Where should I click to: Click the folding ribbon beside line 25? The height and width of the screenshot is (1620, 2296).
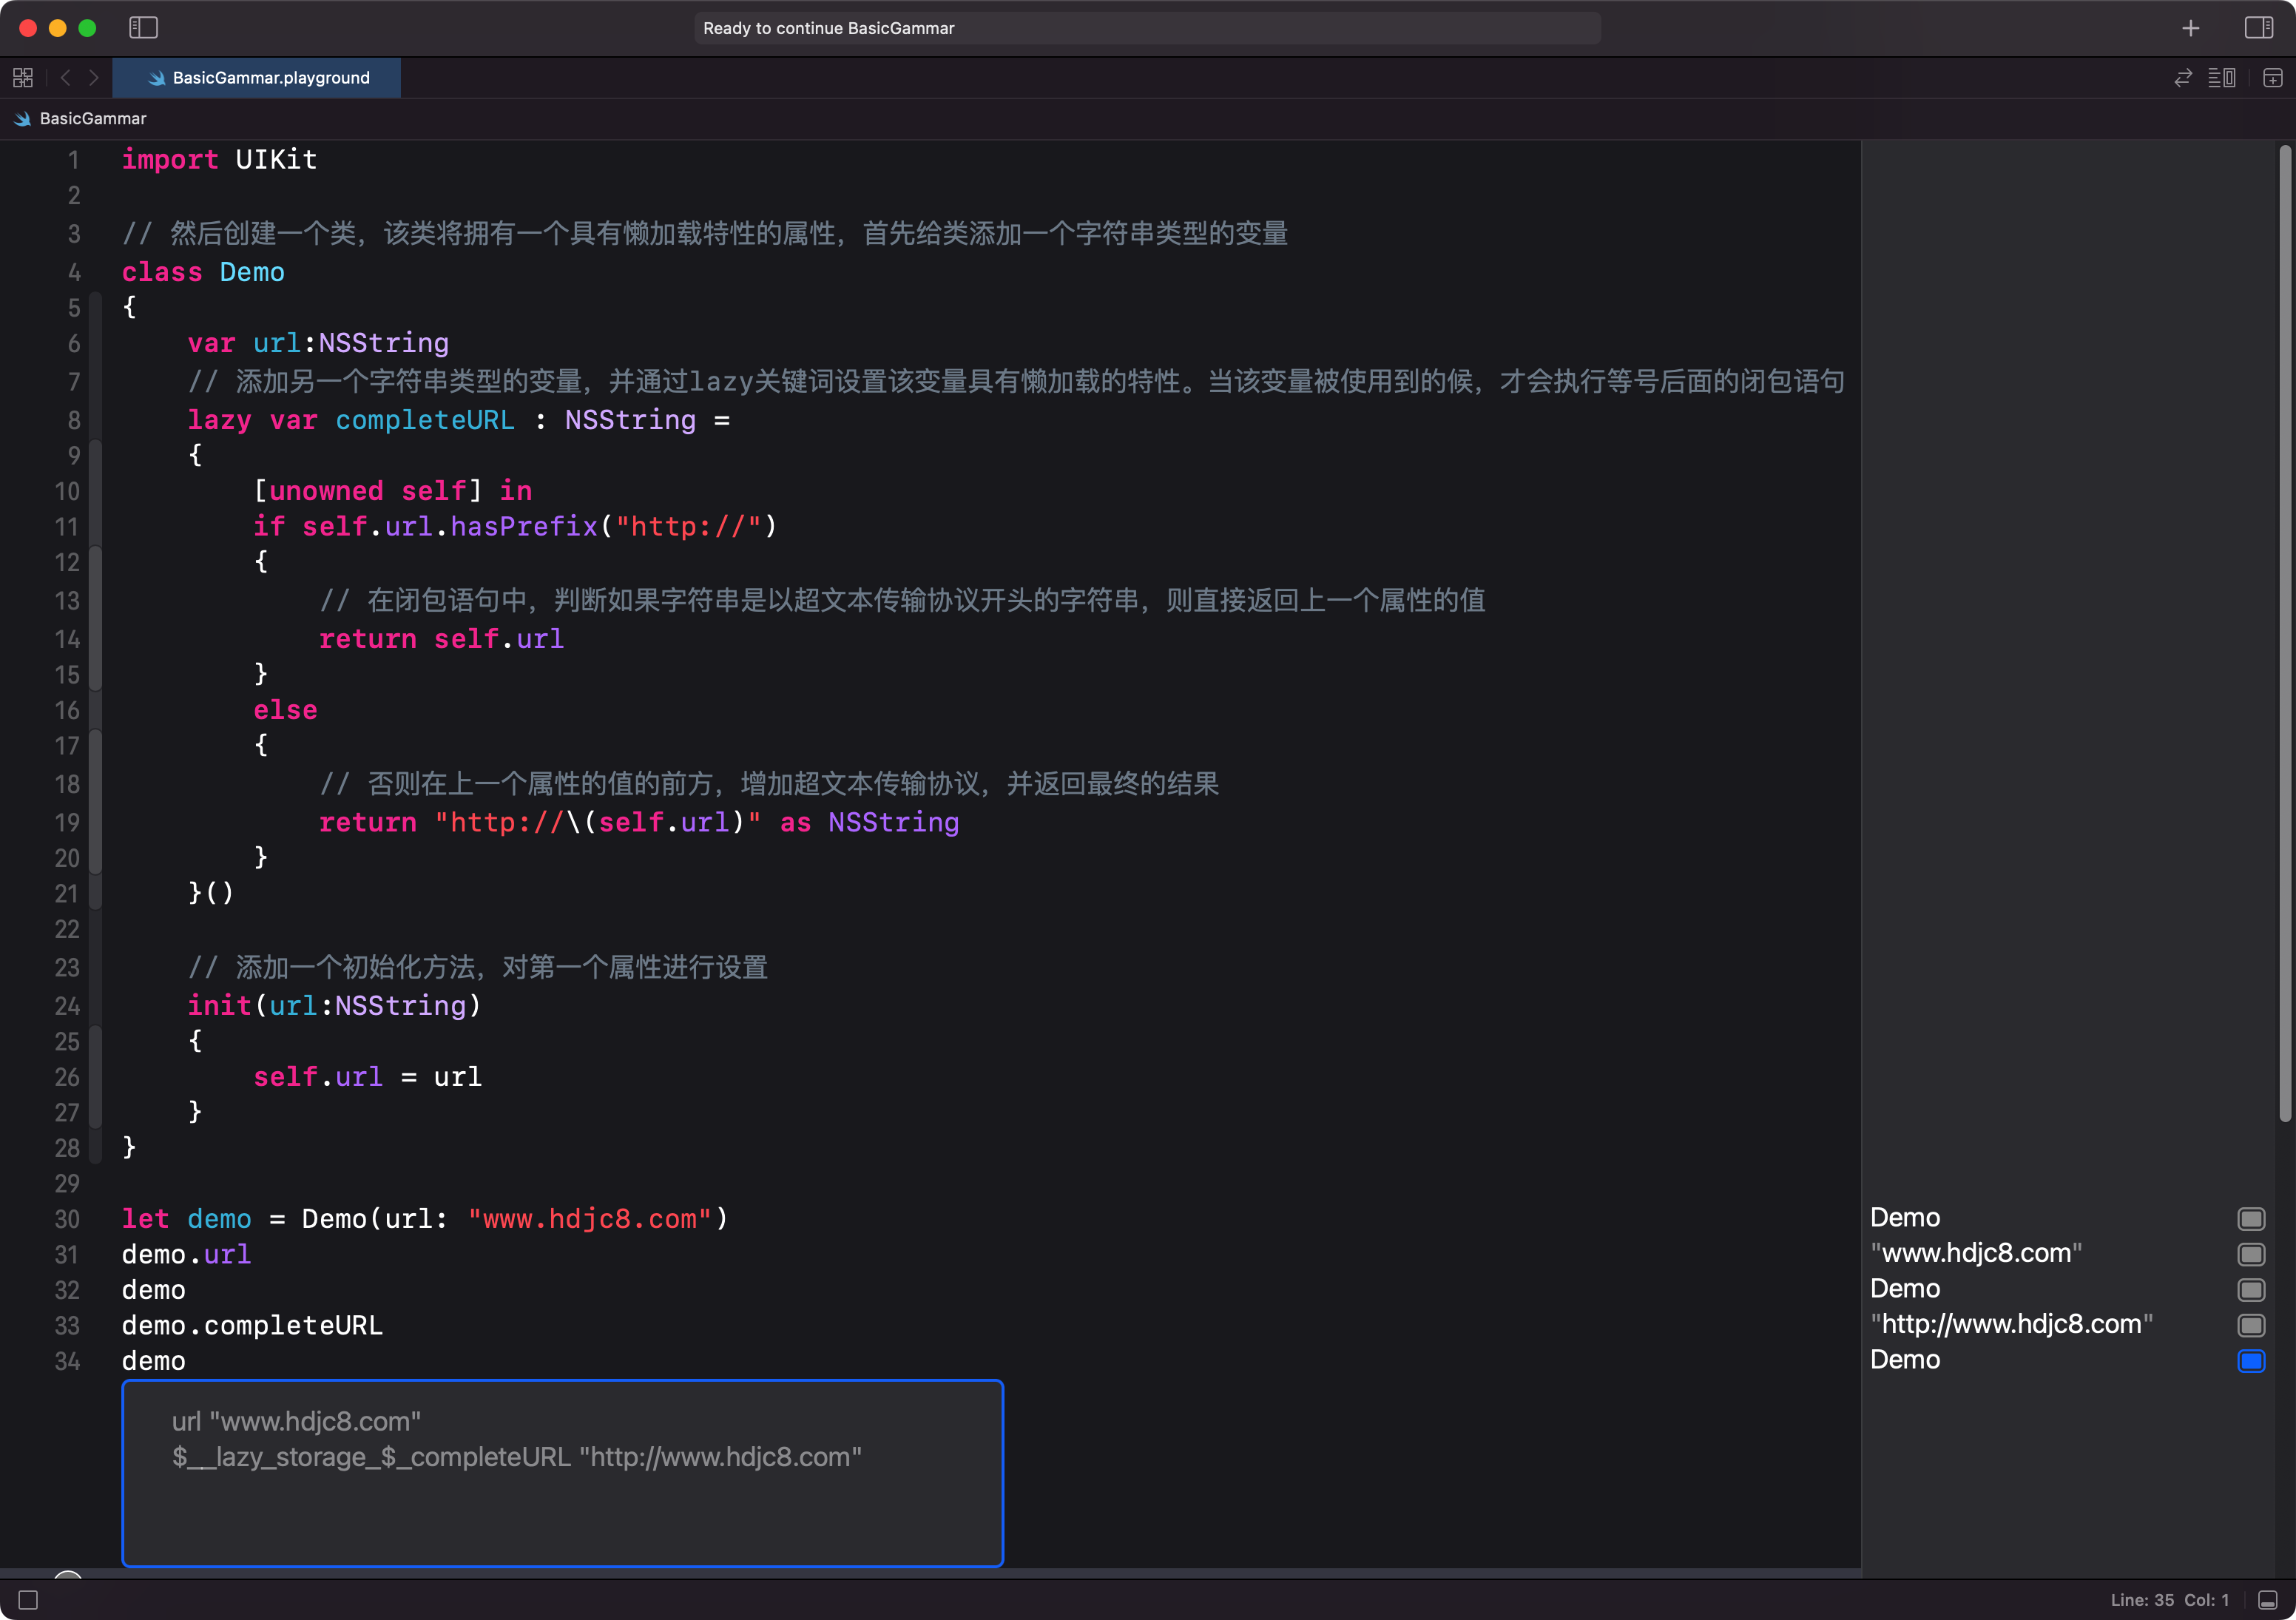point(96,1042)
